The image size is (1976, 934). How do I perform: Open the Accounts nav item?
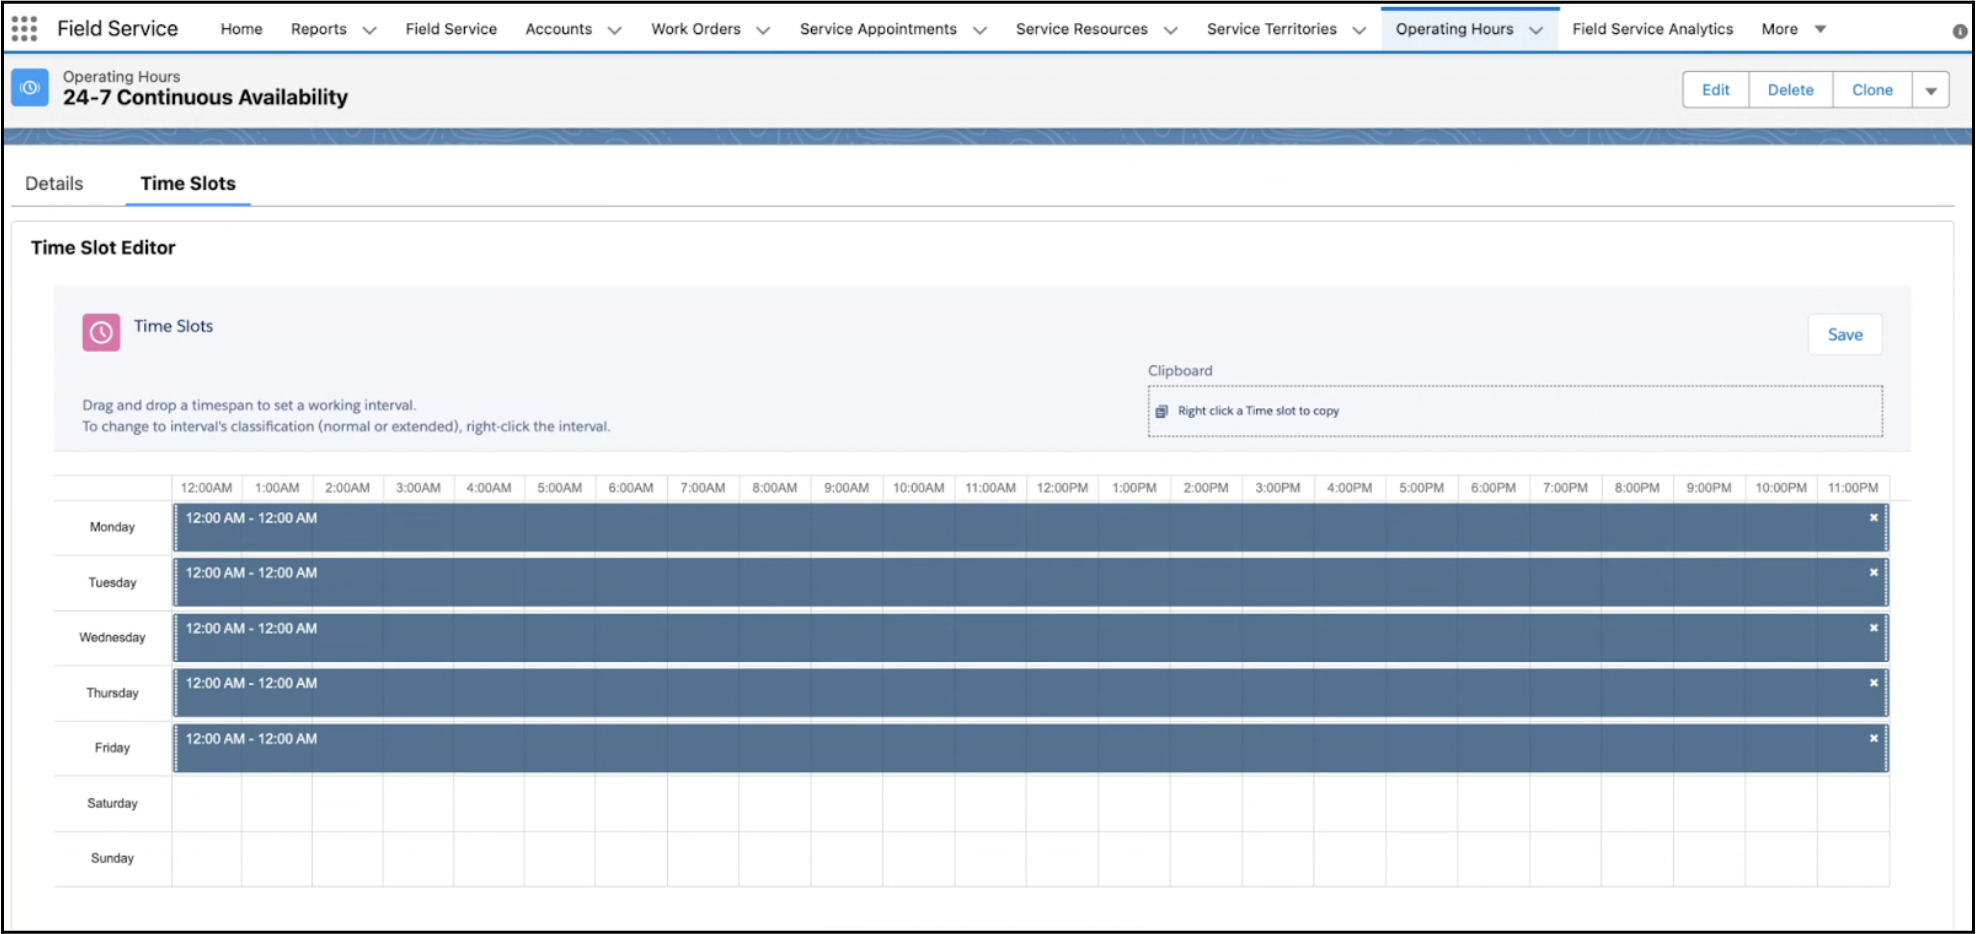coord(558,29)
